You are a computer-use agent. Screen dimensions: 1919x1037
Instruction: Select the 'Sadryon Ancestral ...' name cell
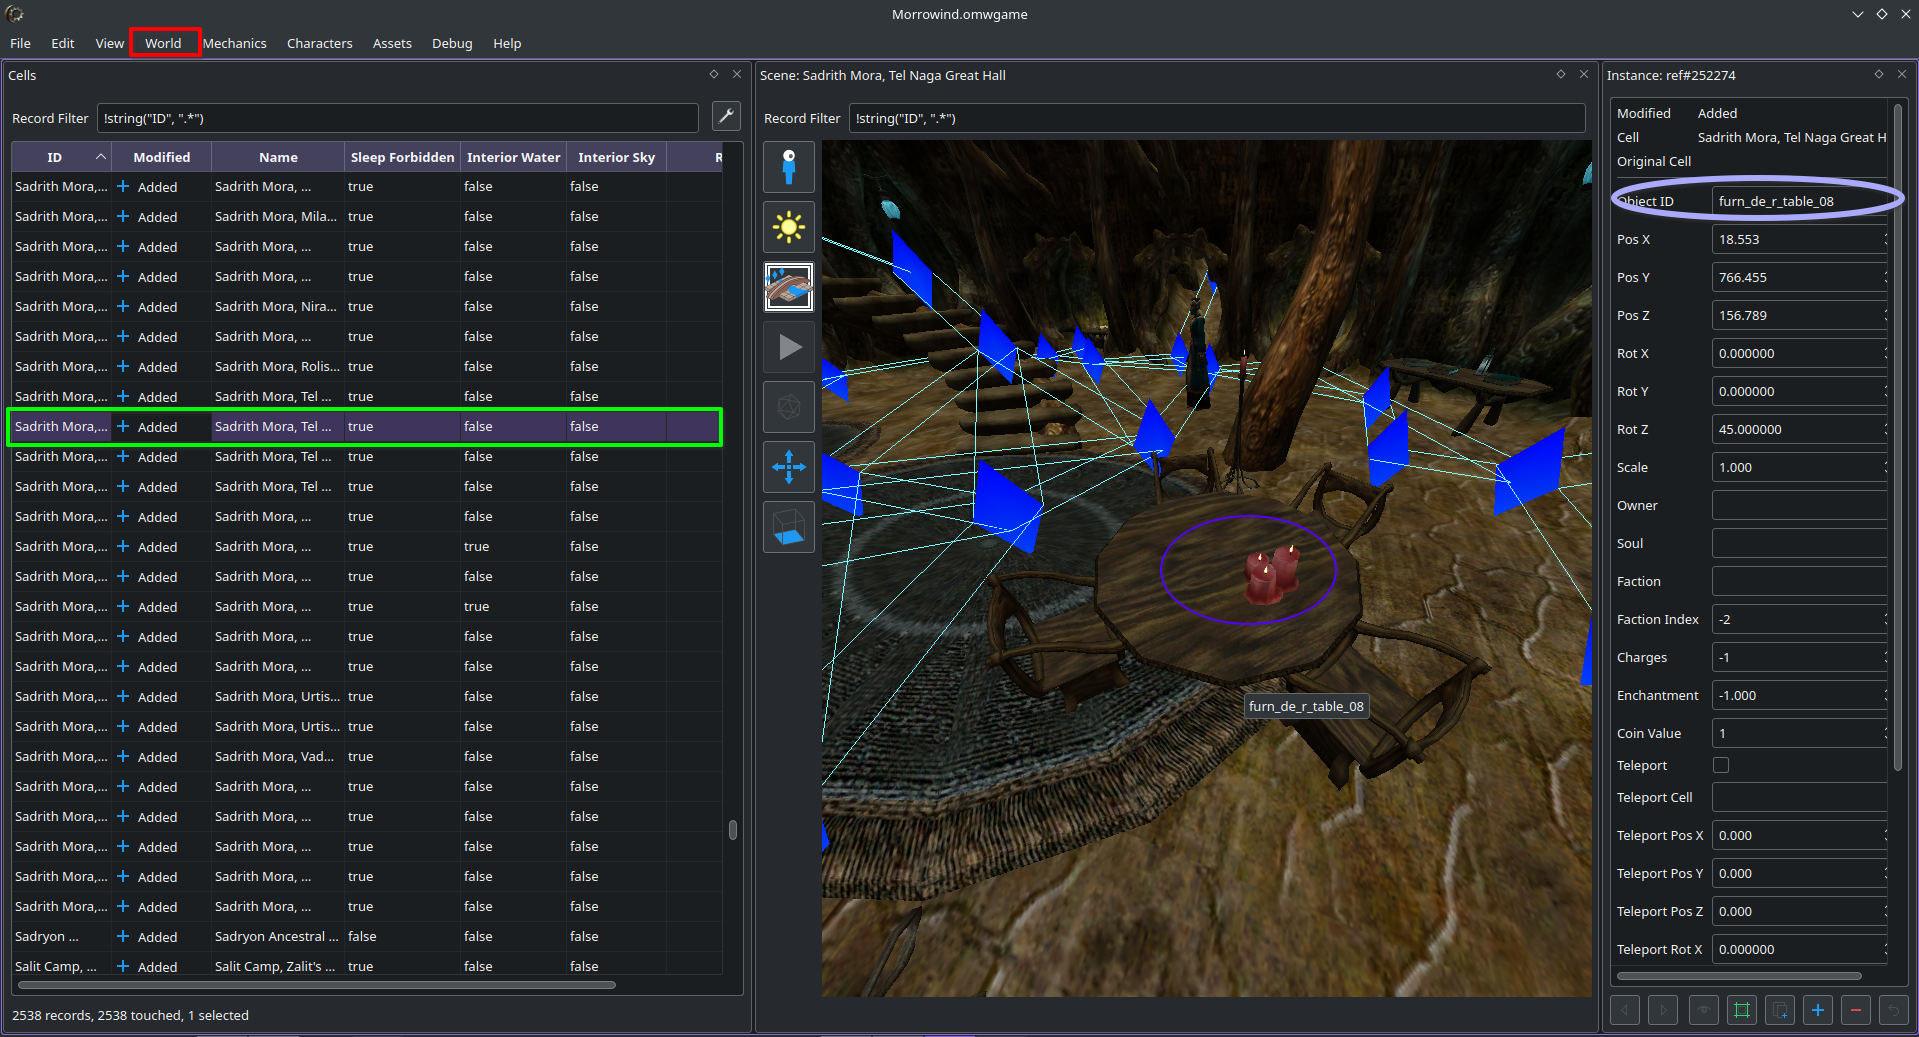(277, 936)
